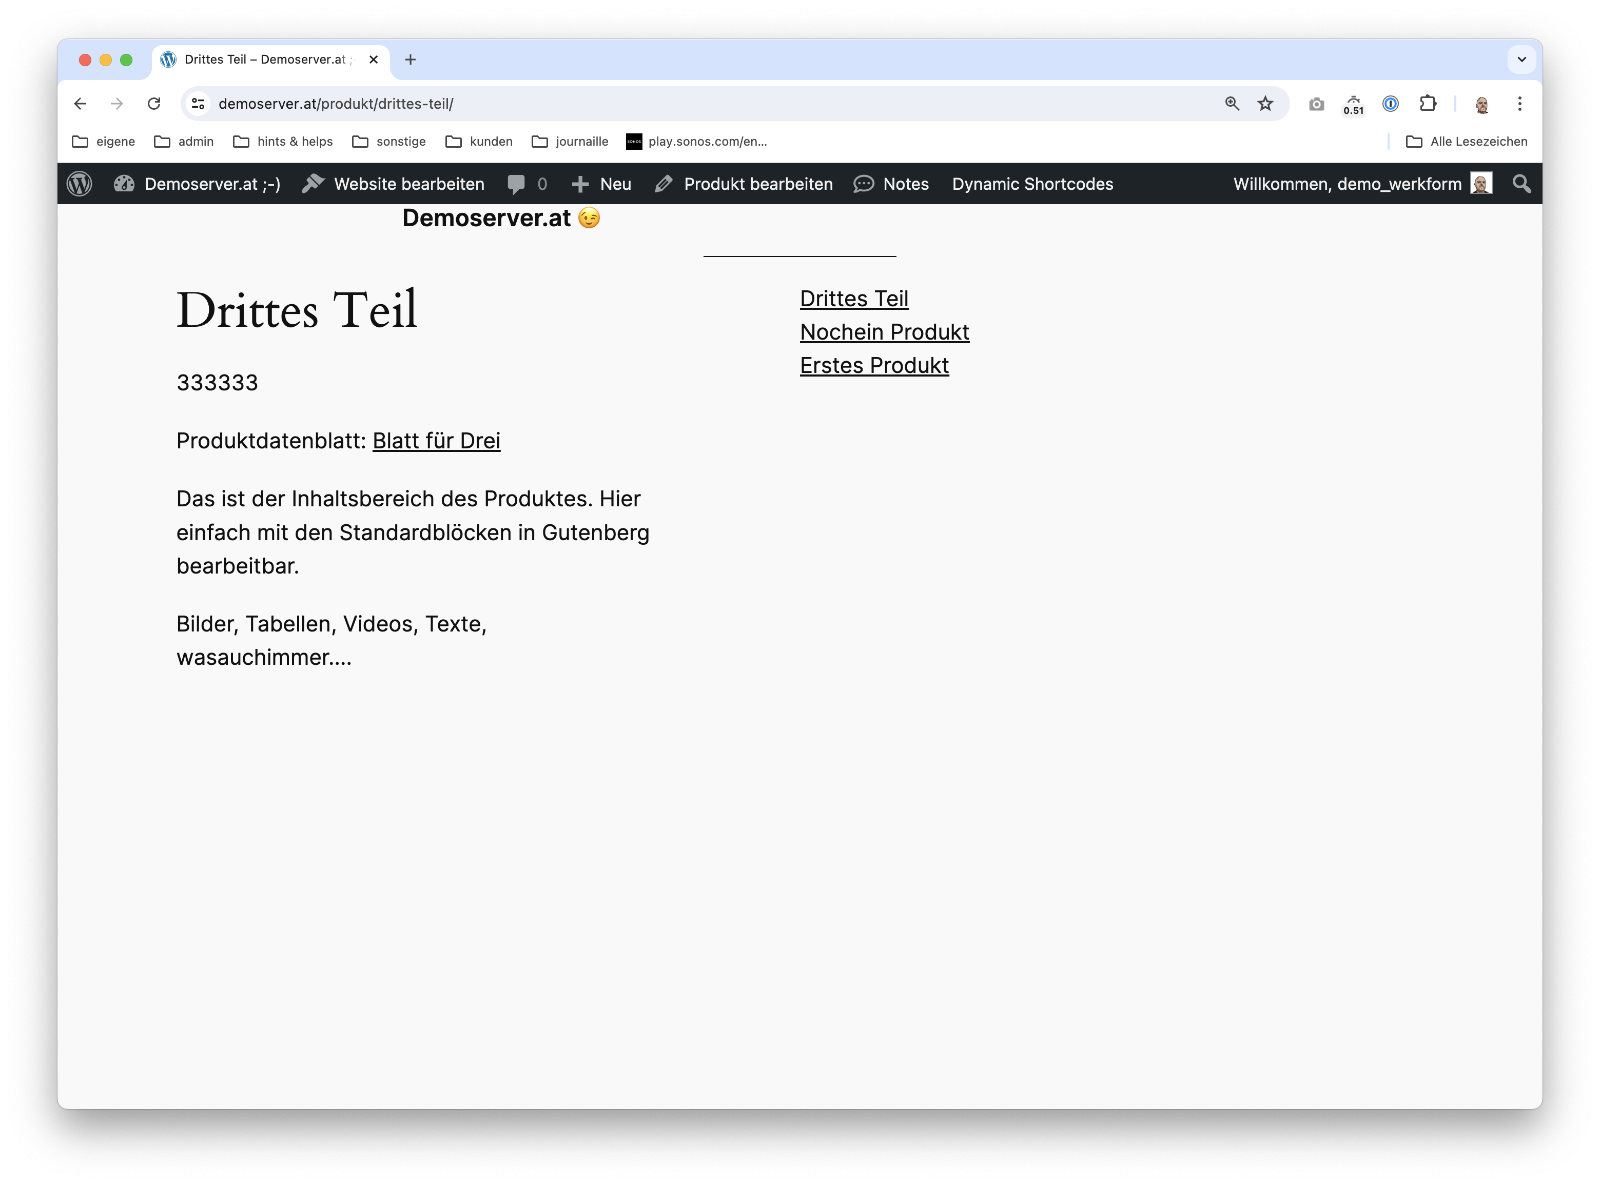
Task: Click the 333333 product number text
Action: 217,383
